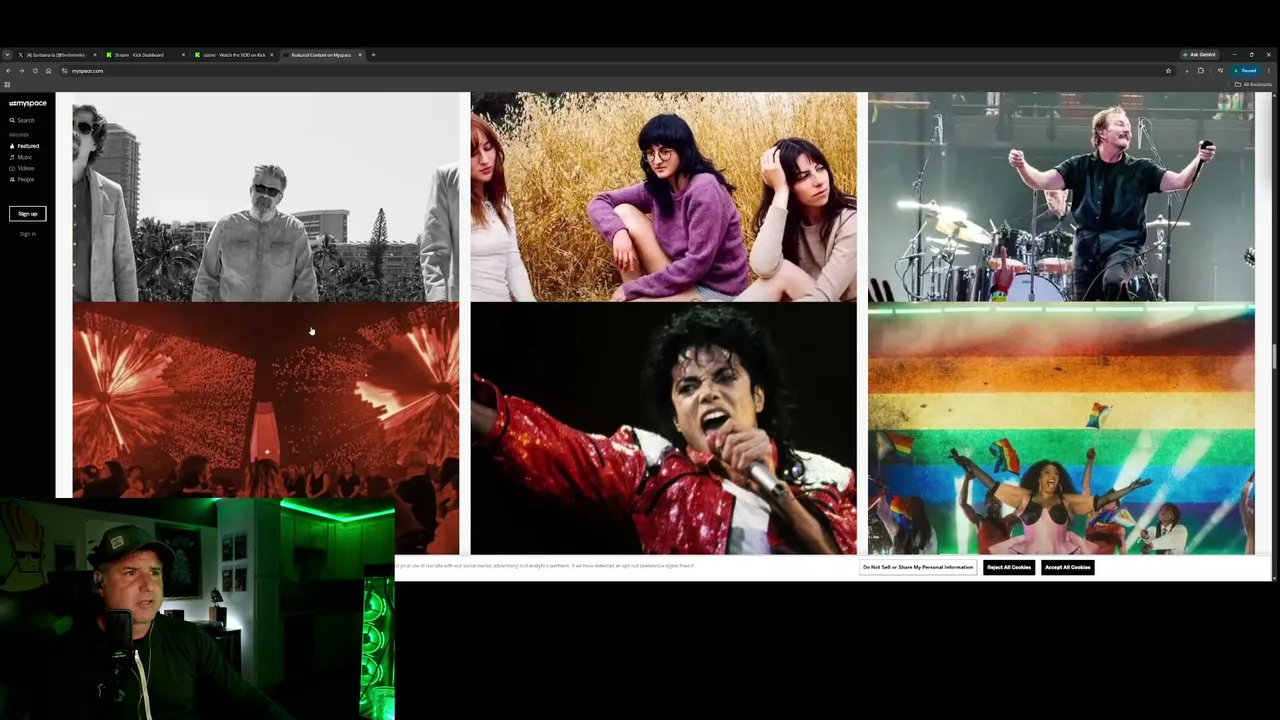Open the black-and-white men in sunglasses photo

click(265, 197)
